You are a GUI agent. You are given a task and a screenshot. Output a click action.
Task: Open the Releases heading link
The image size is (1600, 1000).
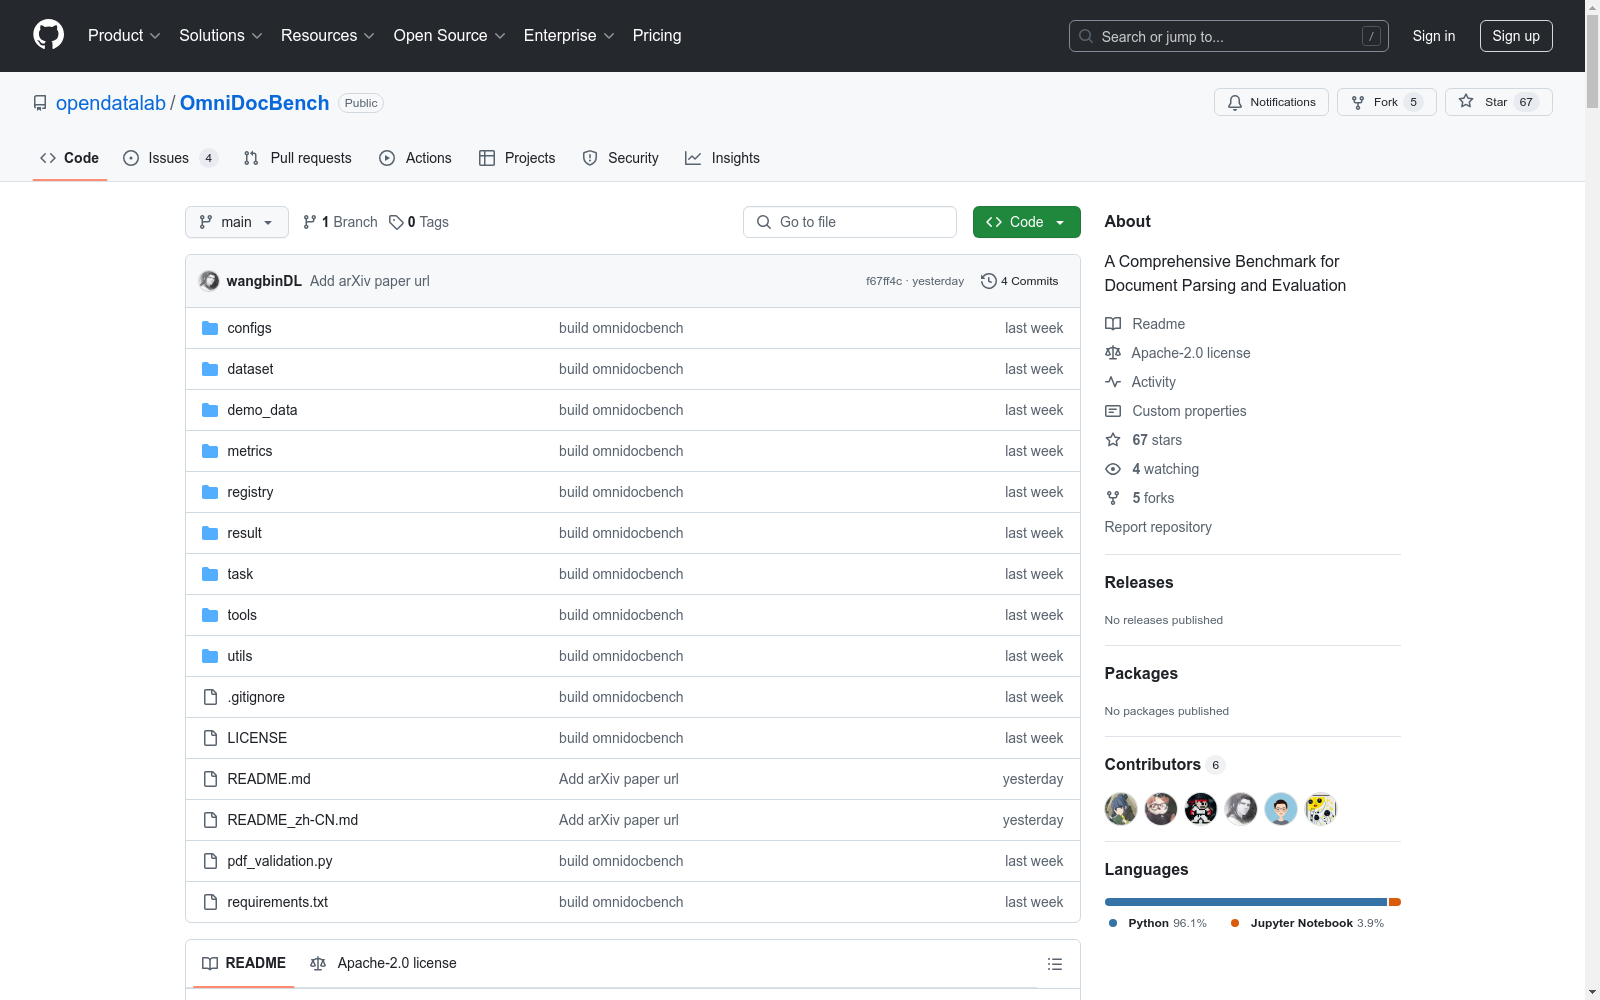(x=1139, y=582)
